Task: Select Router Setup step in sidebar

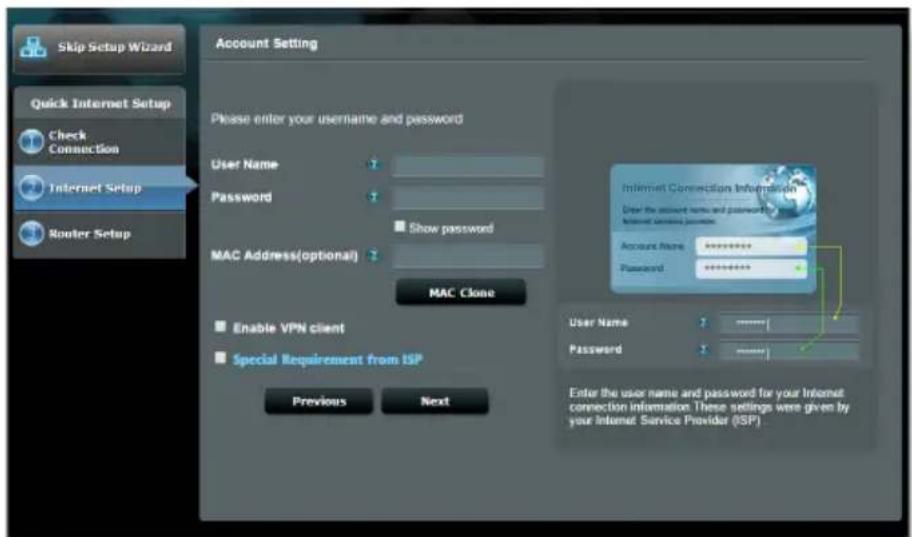Action: point(99,234)
